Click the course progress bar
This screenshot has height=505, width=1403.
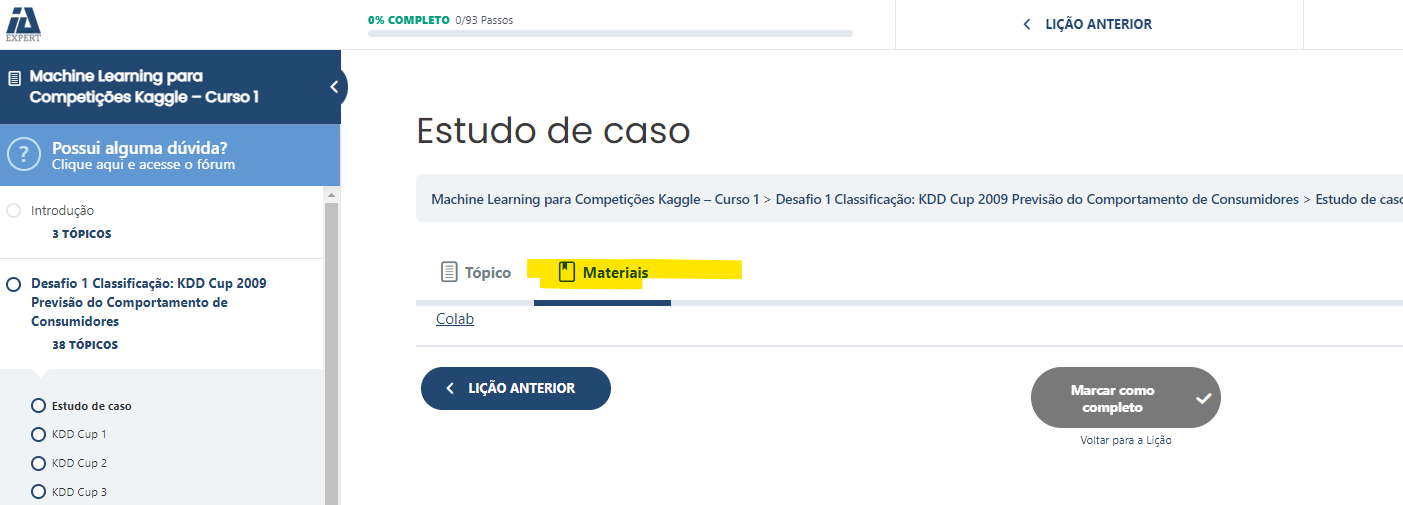pos(610,33)
